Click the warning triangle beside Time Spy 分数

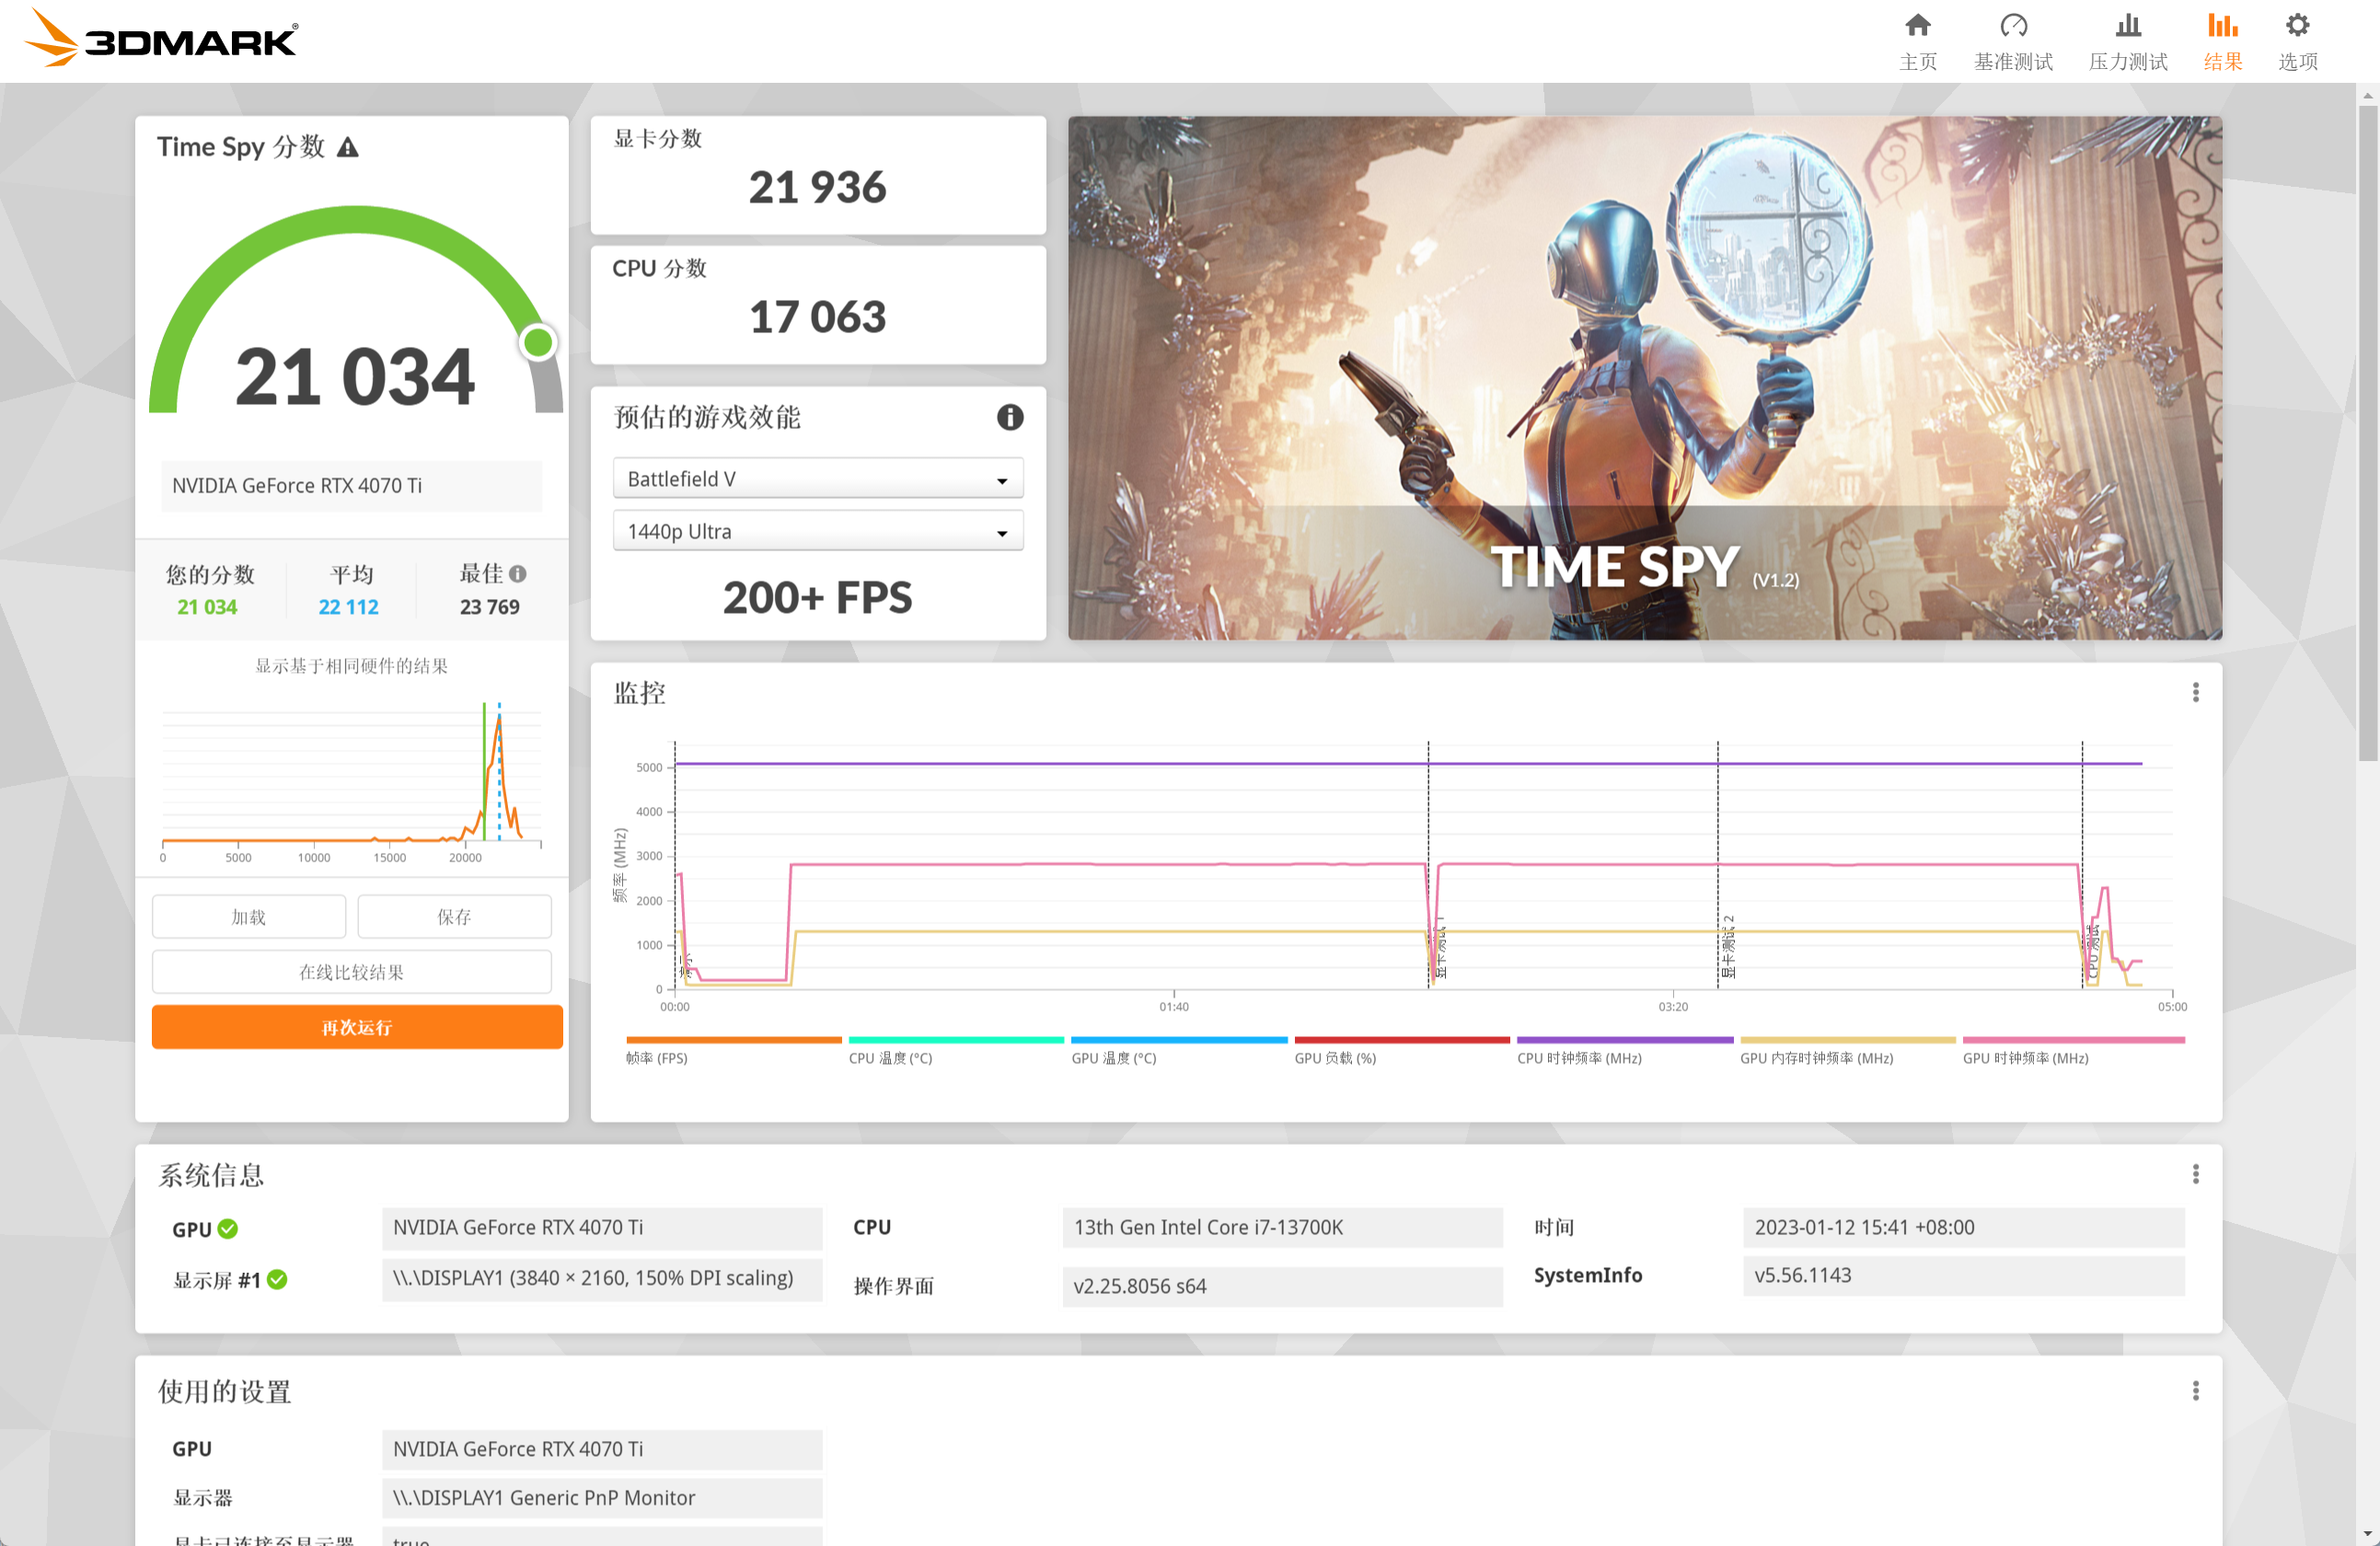[x=347, y=148]
